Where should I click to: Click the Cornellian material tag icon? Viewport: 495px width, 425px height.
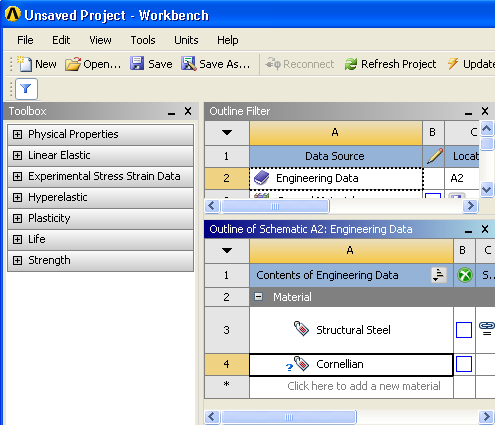[x=302, y=363]
